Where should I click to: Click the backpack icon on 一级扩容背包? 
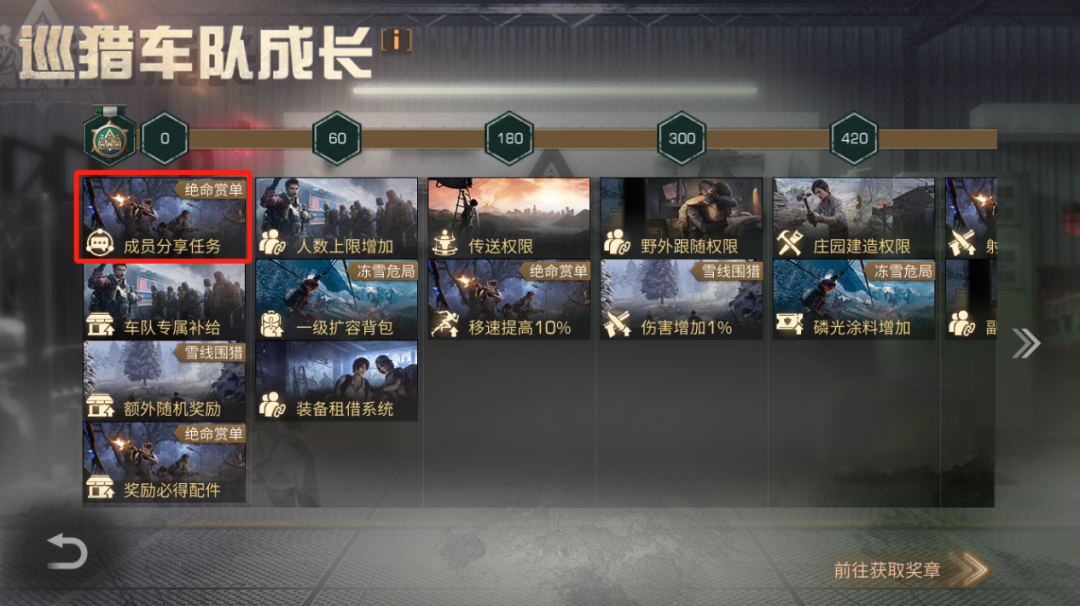[271, 324]
